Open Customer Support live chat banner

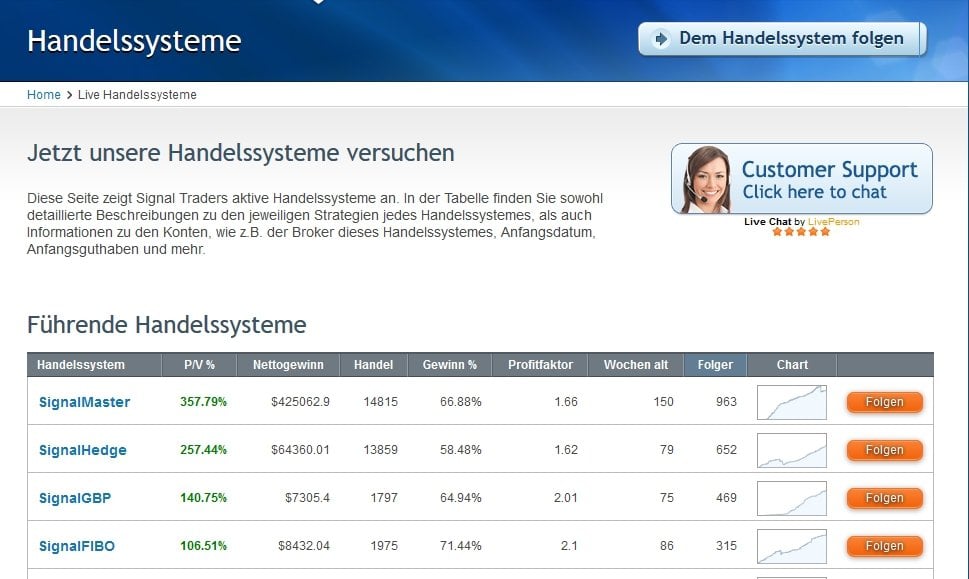[x=802, y=179]
